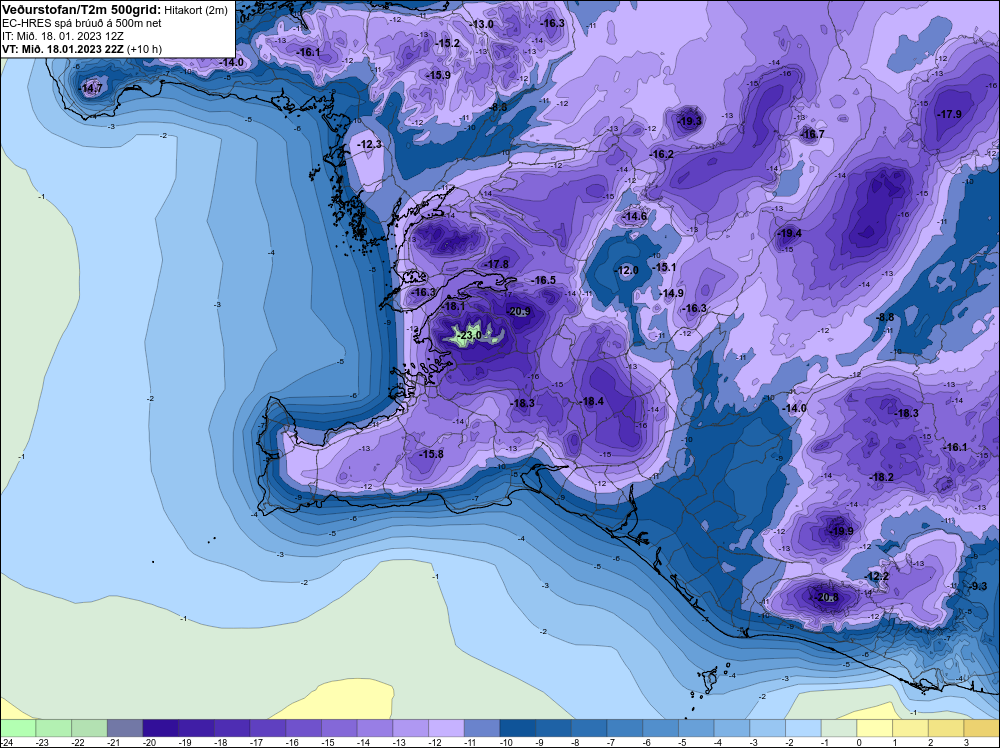Screen dimensions: 1000x748
Task: Click the -16.5 temperature label
Action: point(544,280)
